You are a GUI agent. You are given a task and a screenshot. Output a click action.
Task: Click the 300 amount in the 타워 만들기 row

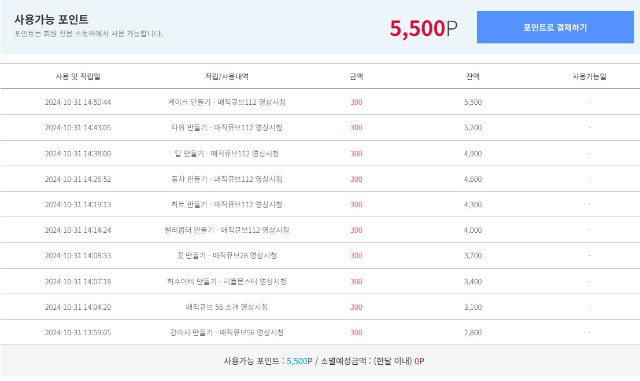pos(356,127)
